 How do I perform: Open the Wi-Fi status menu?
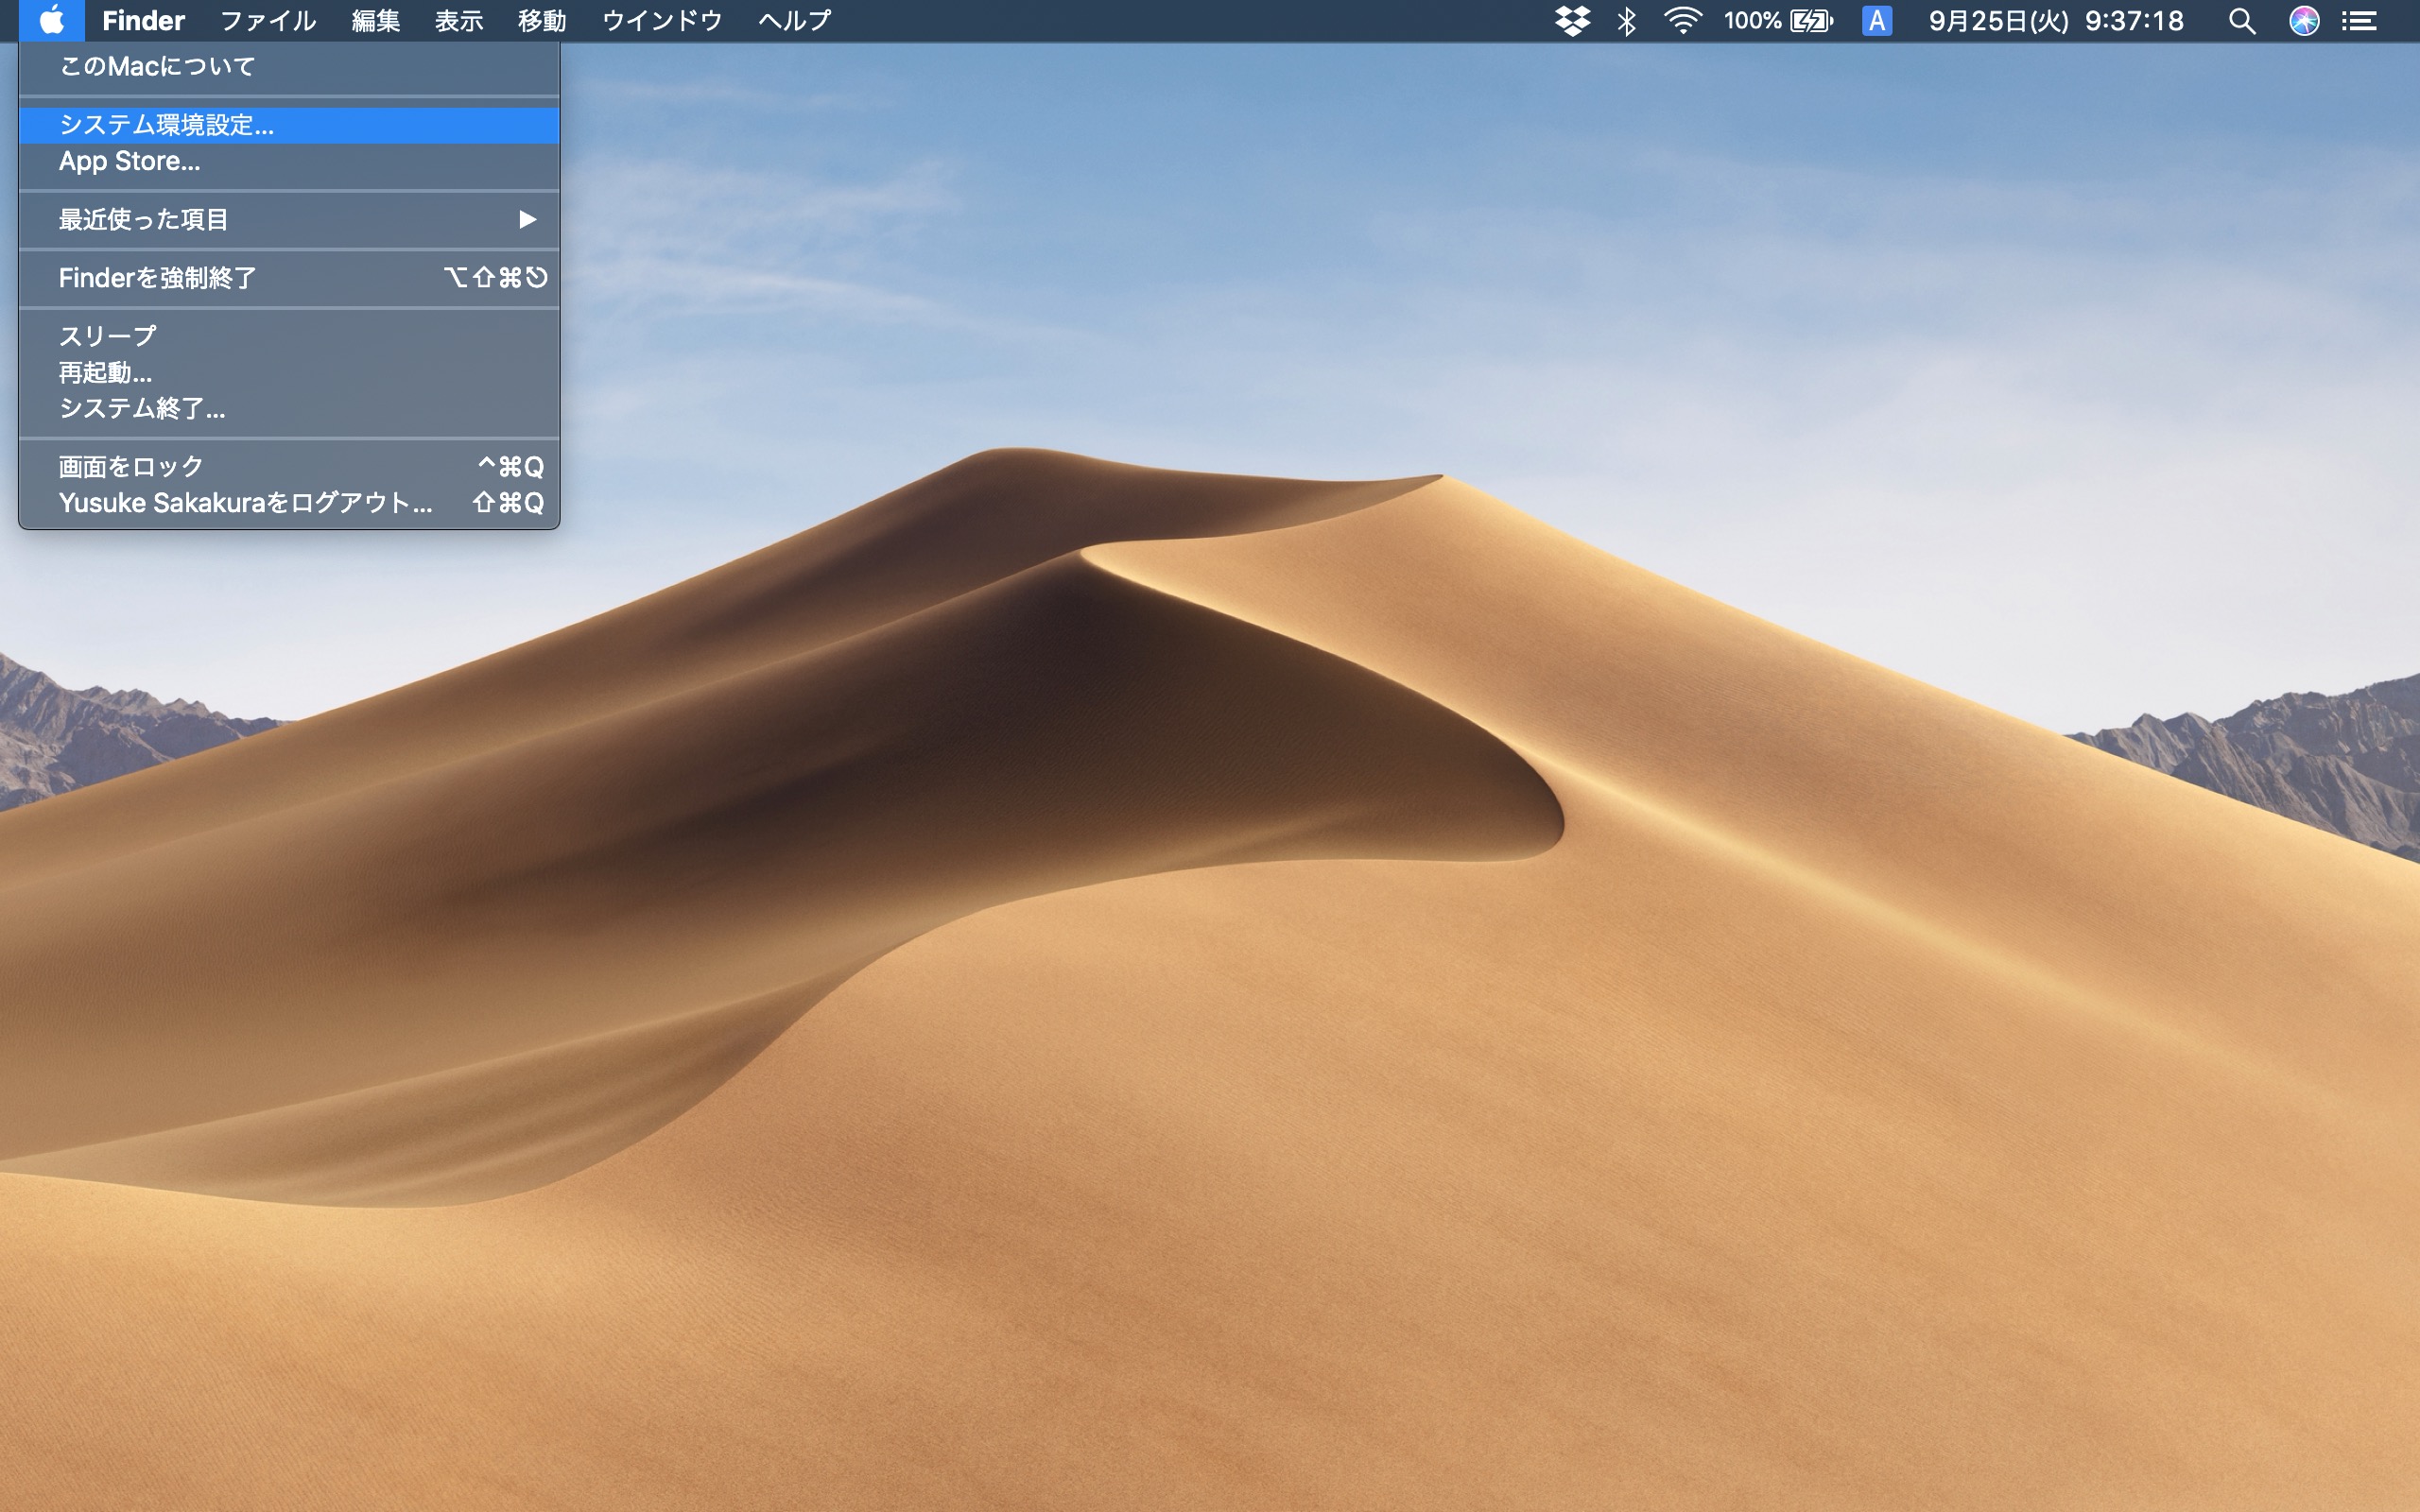coord(1683,21)
